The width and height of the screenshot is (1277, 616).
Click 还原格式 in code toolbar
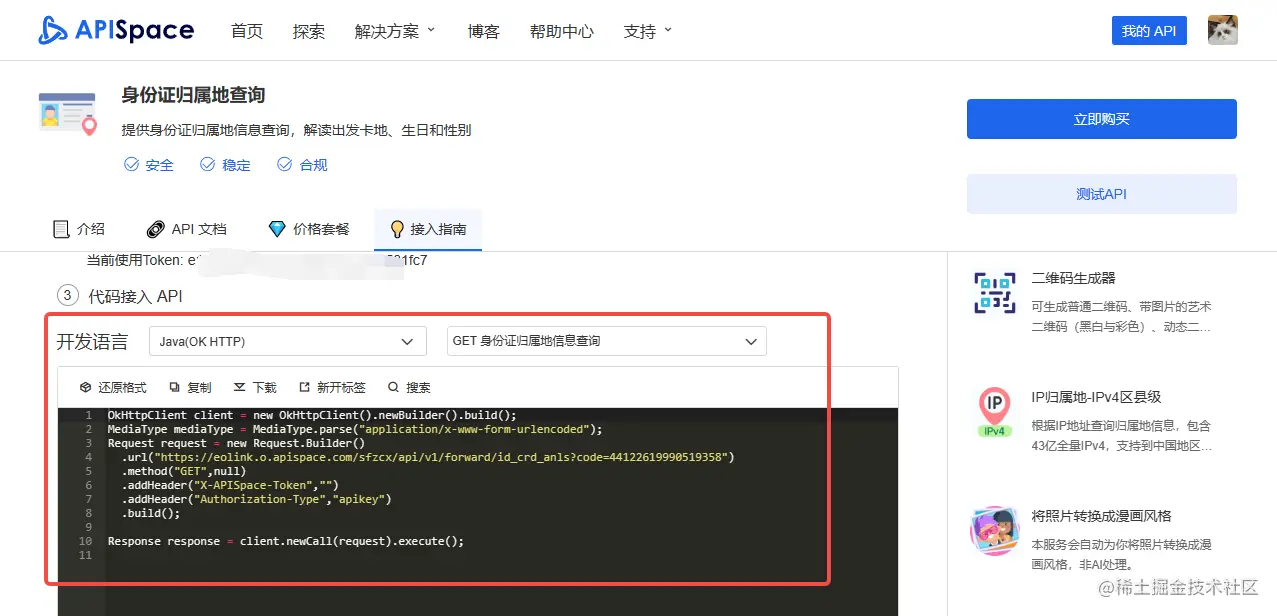[x=113, y=387]
